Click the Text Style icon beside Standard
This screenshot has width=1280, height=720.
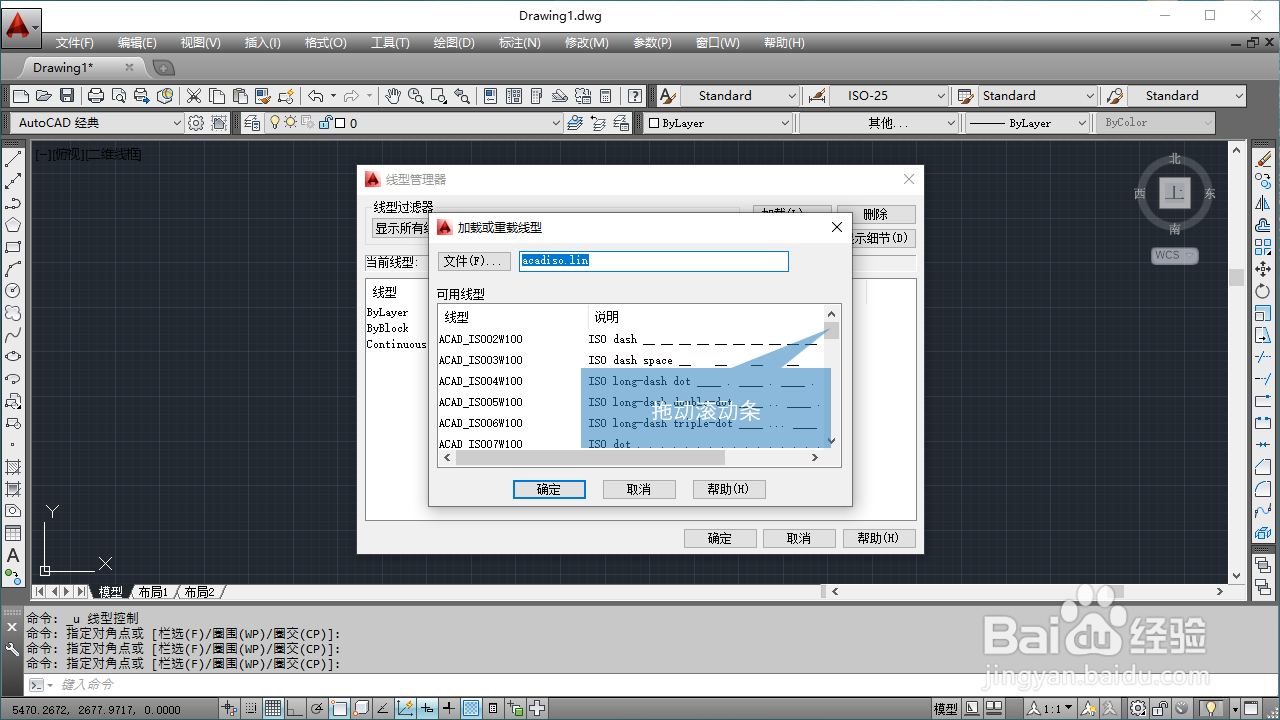668,96
